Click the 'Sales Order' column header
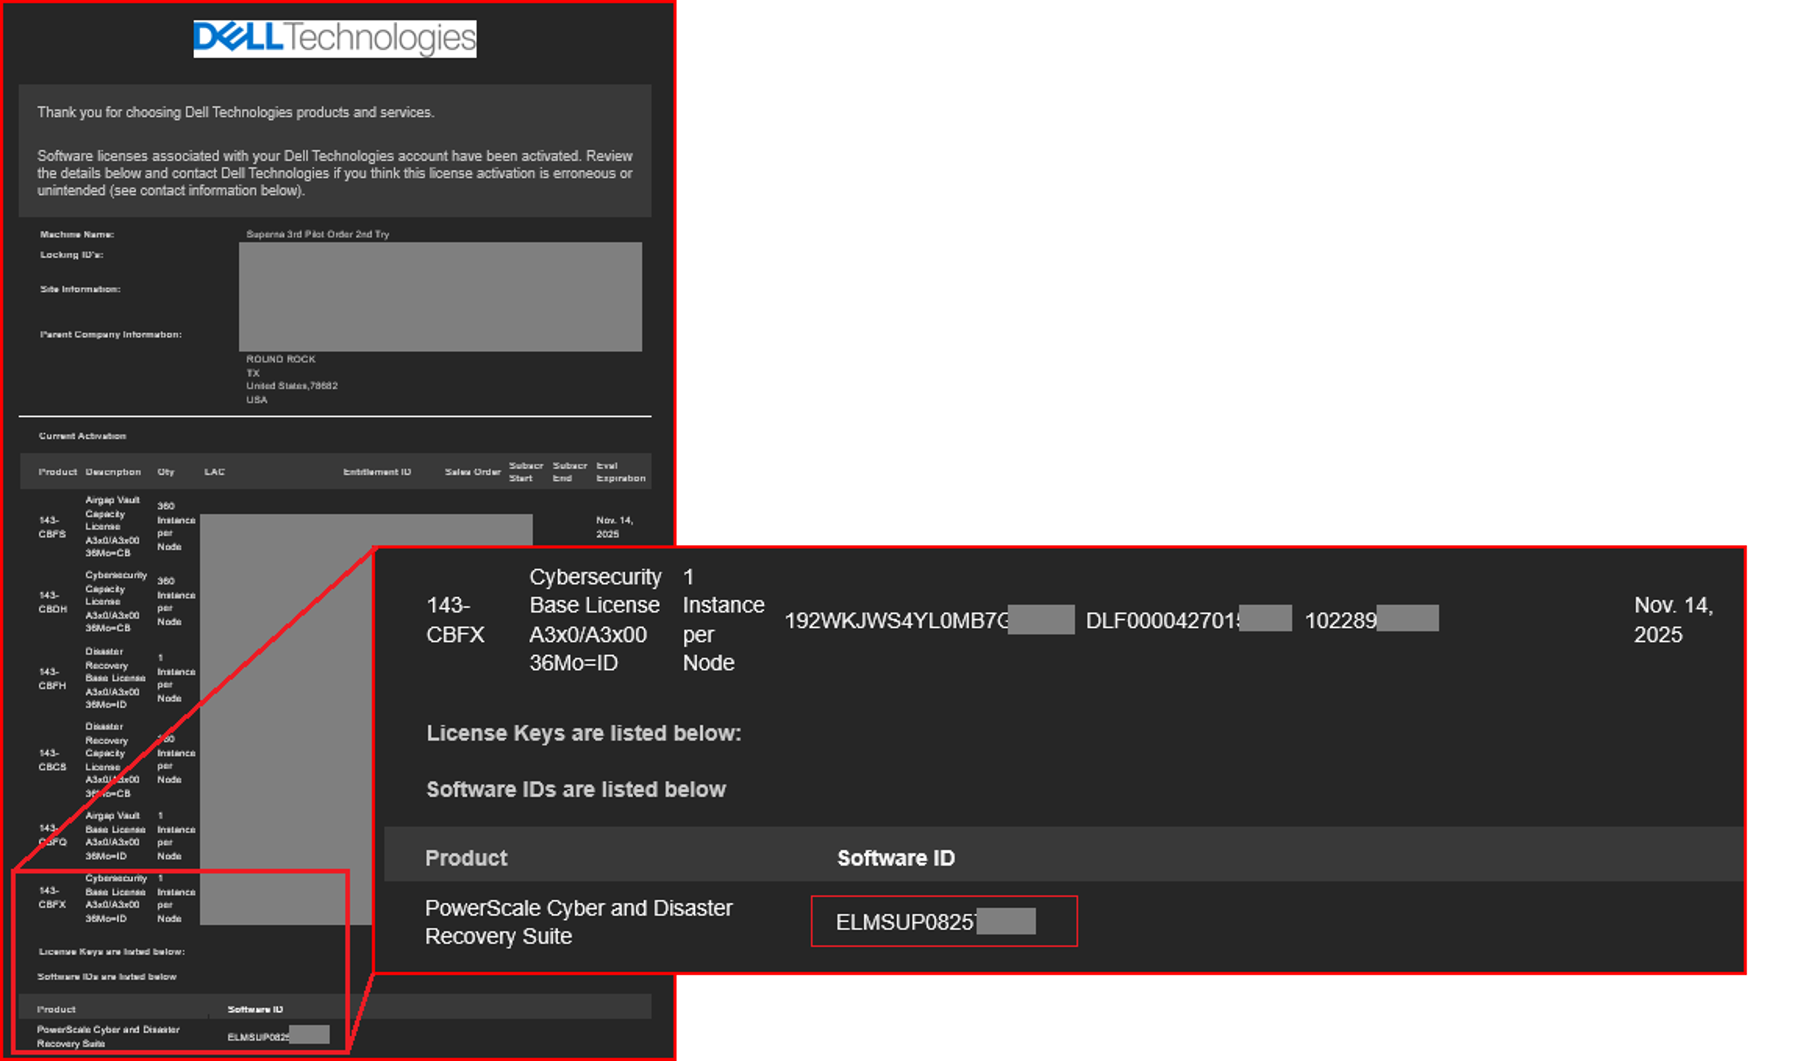Viewport: 1800px width, 1061px height. (x=473, y=472)
